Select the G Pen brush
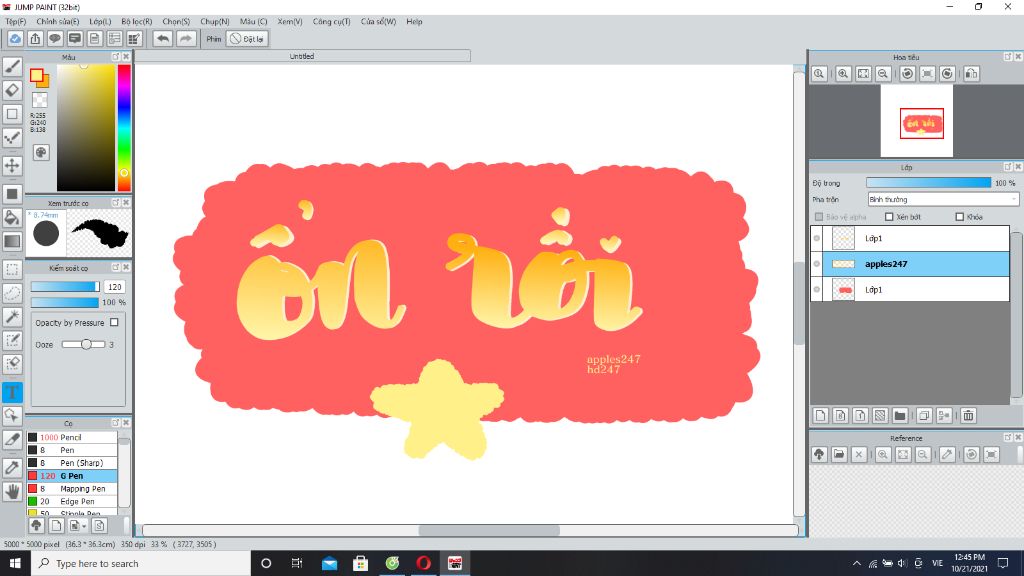 coord(72,476)
